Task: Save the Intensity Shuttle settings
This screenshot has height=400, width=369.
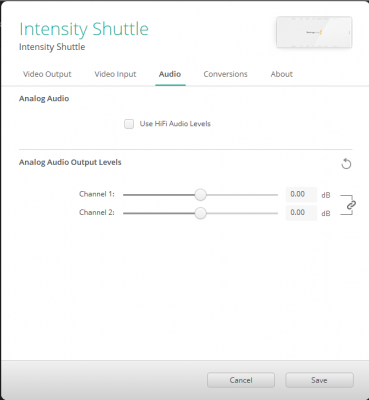Action: point(319,380)
